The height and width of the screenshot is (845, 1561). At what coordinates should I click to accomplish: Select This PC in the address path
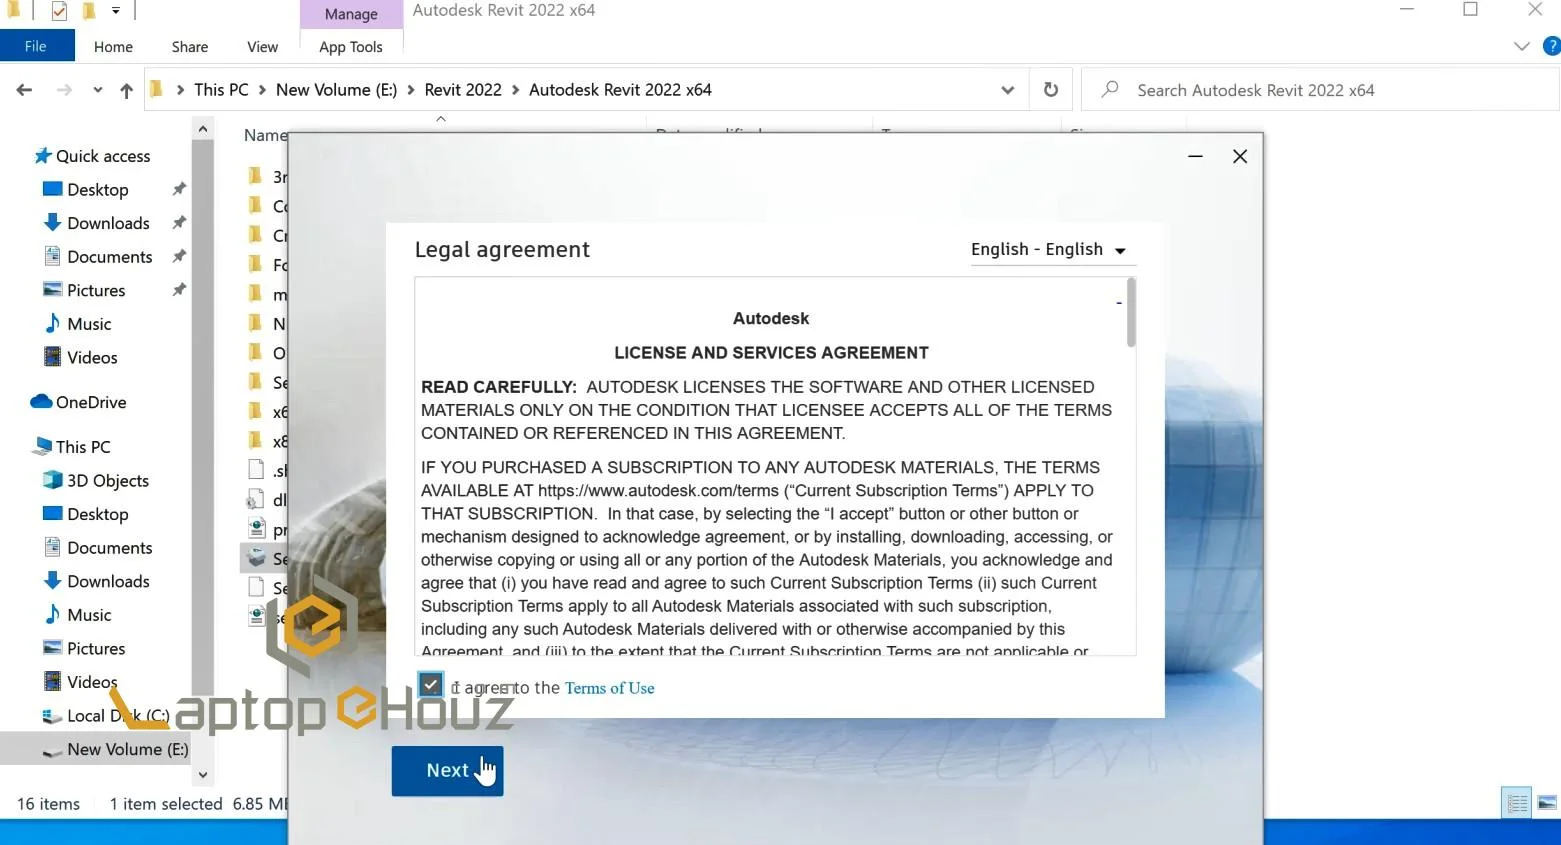tap(221, 90)
